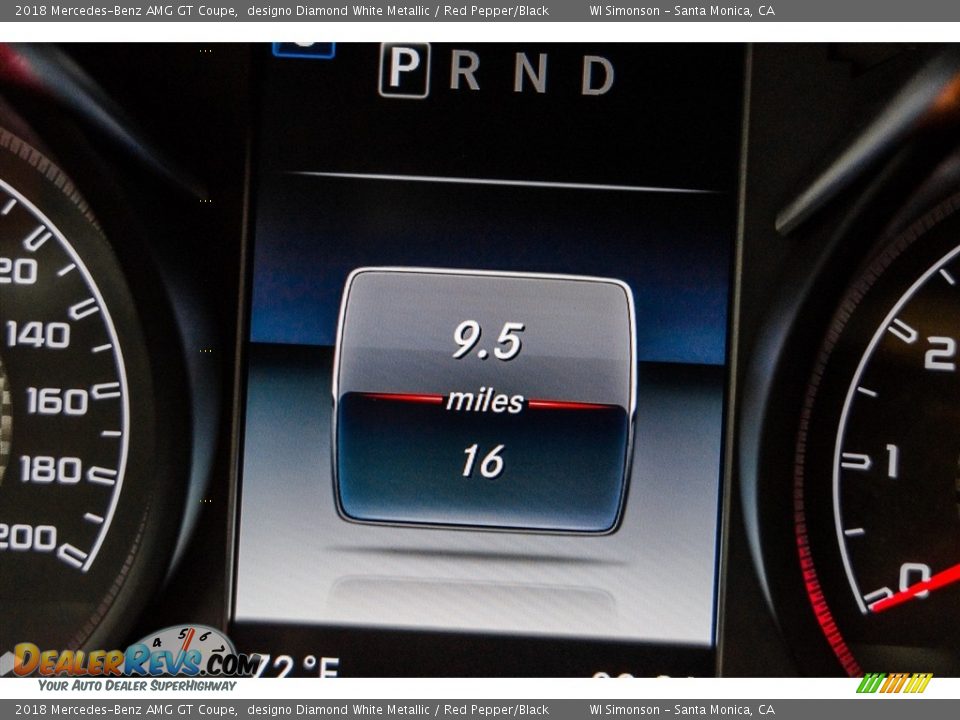Click the highlighted P gear indicator
The image size is (960, 720).
pyautogui.click(x=404, y=69)
